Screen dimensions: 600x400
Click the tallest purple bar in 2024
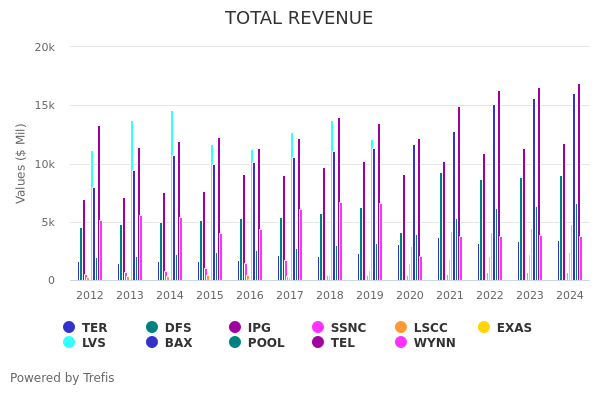578,182
